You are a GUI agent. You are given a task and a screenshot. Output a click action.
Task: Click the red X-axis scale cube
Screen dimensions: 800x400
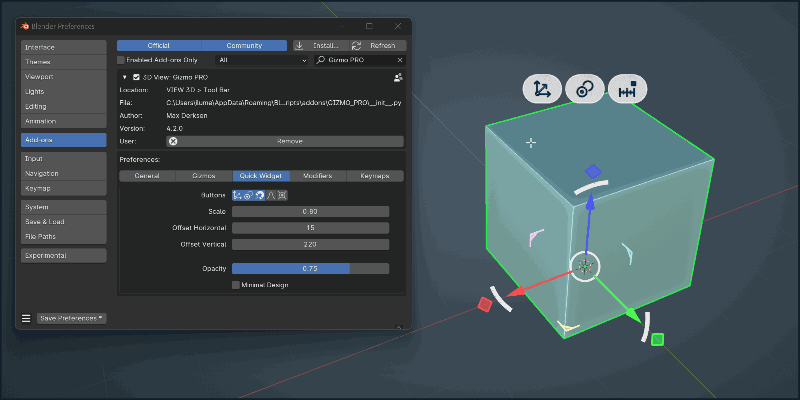click(x=485, y=304)
